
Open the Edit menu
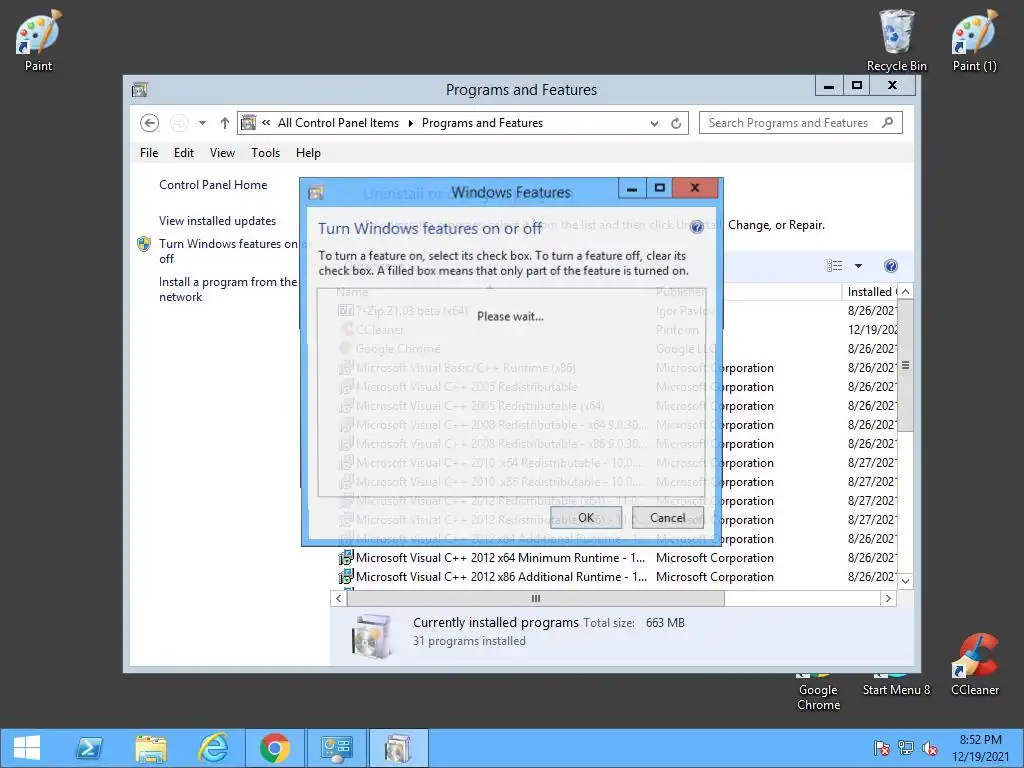tap(184, 153)
